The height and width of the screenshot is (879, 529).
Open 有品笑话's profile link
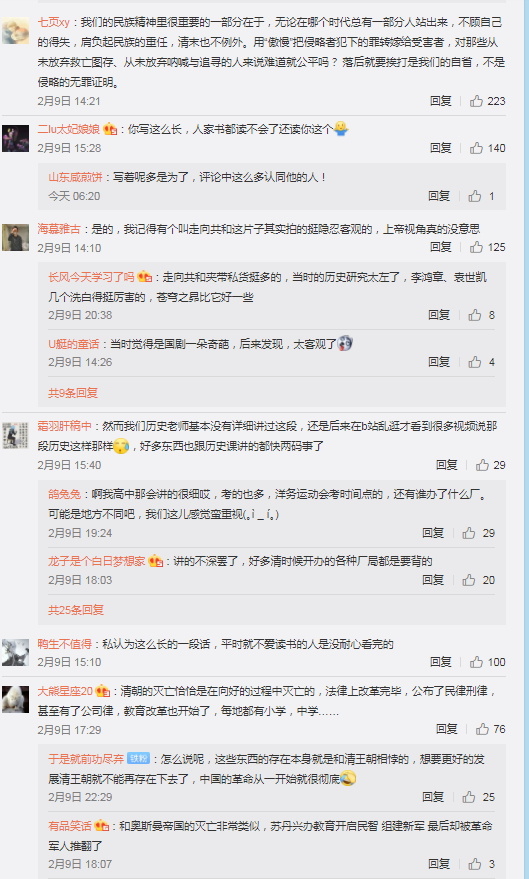[x=69, y=826]
